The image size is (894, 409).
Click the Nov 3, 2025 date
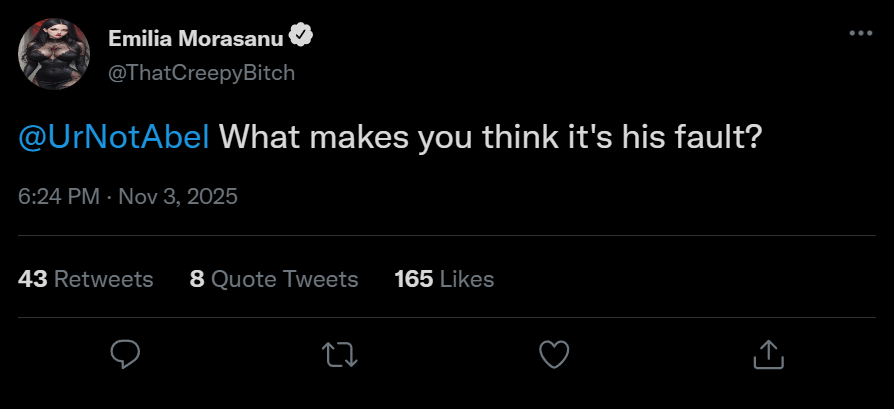178,195
